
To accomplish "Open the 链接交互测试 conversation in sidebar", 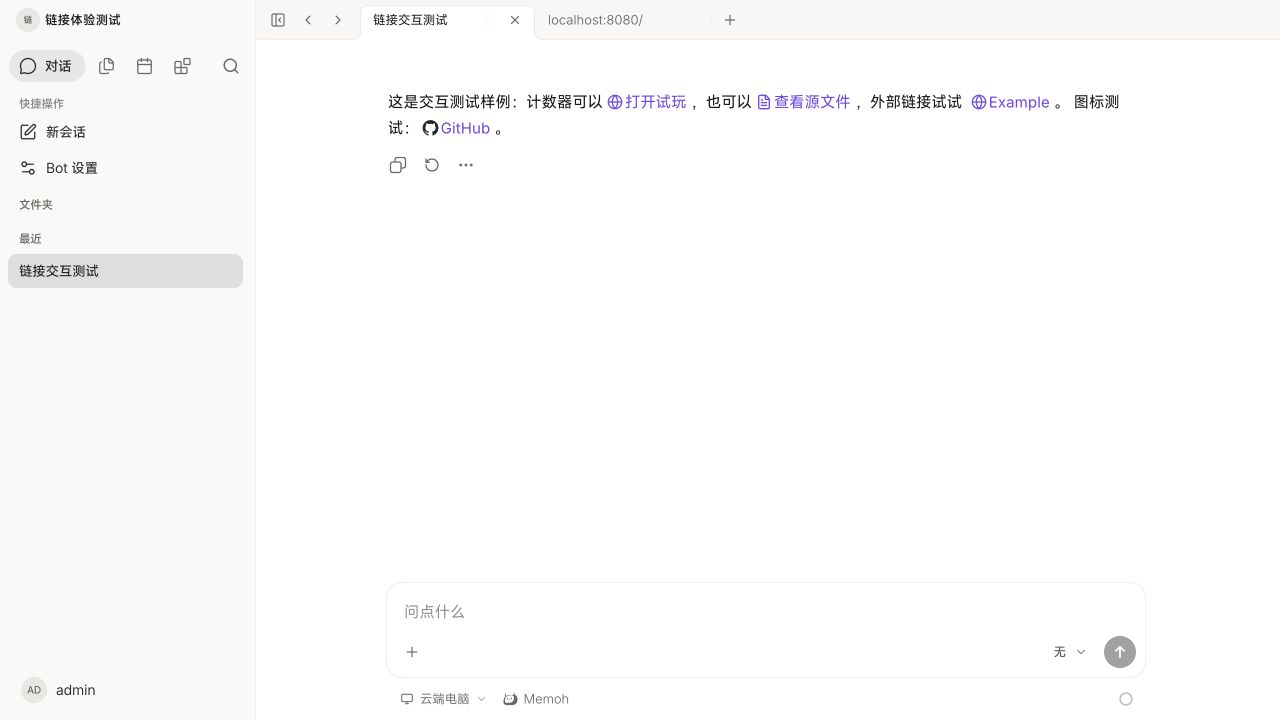I will 125,271.
